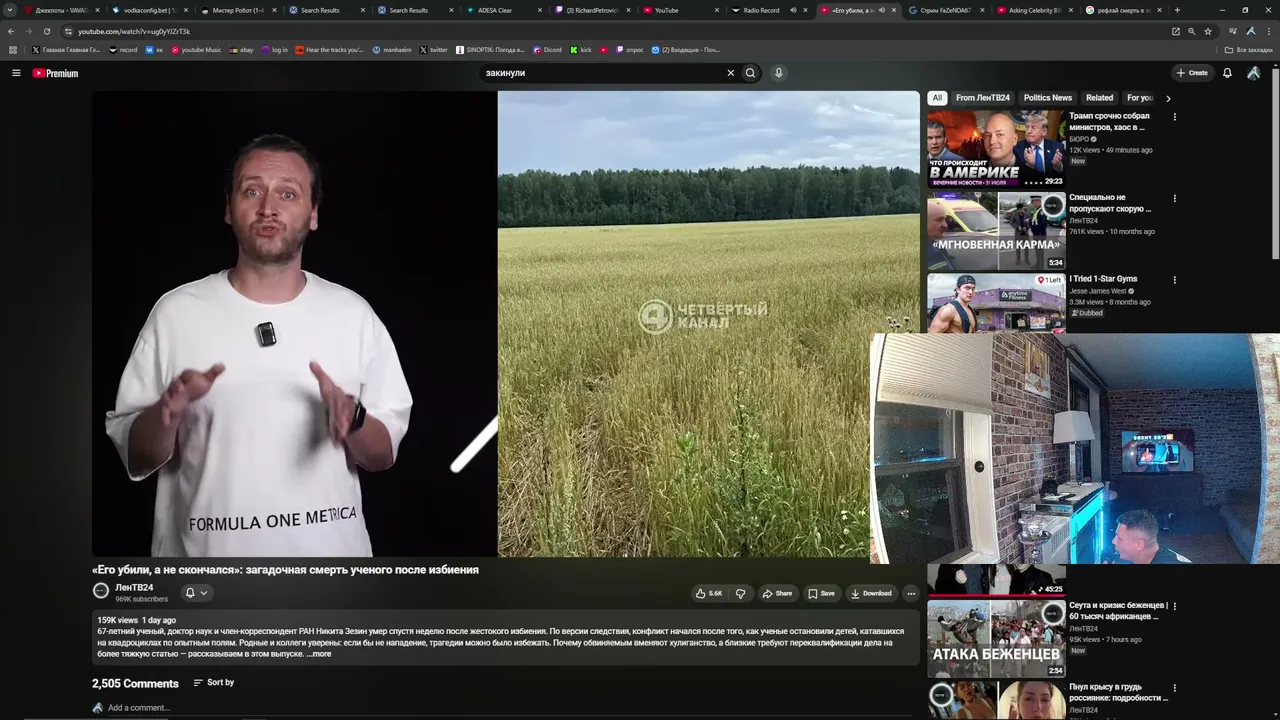Viewport: 1280px width, 720px height.
Task: Like the video with thumbs up
Action: [709, 593]
